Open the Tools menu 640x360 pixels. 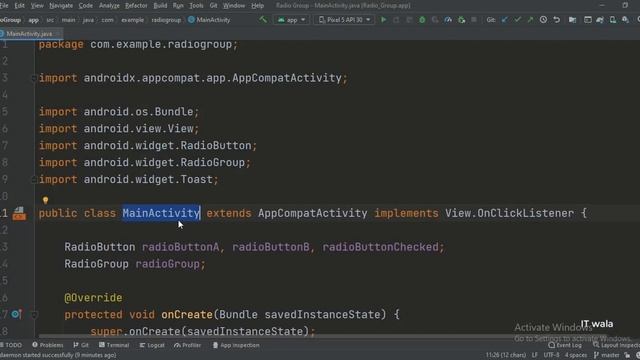point(196,6)
